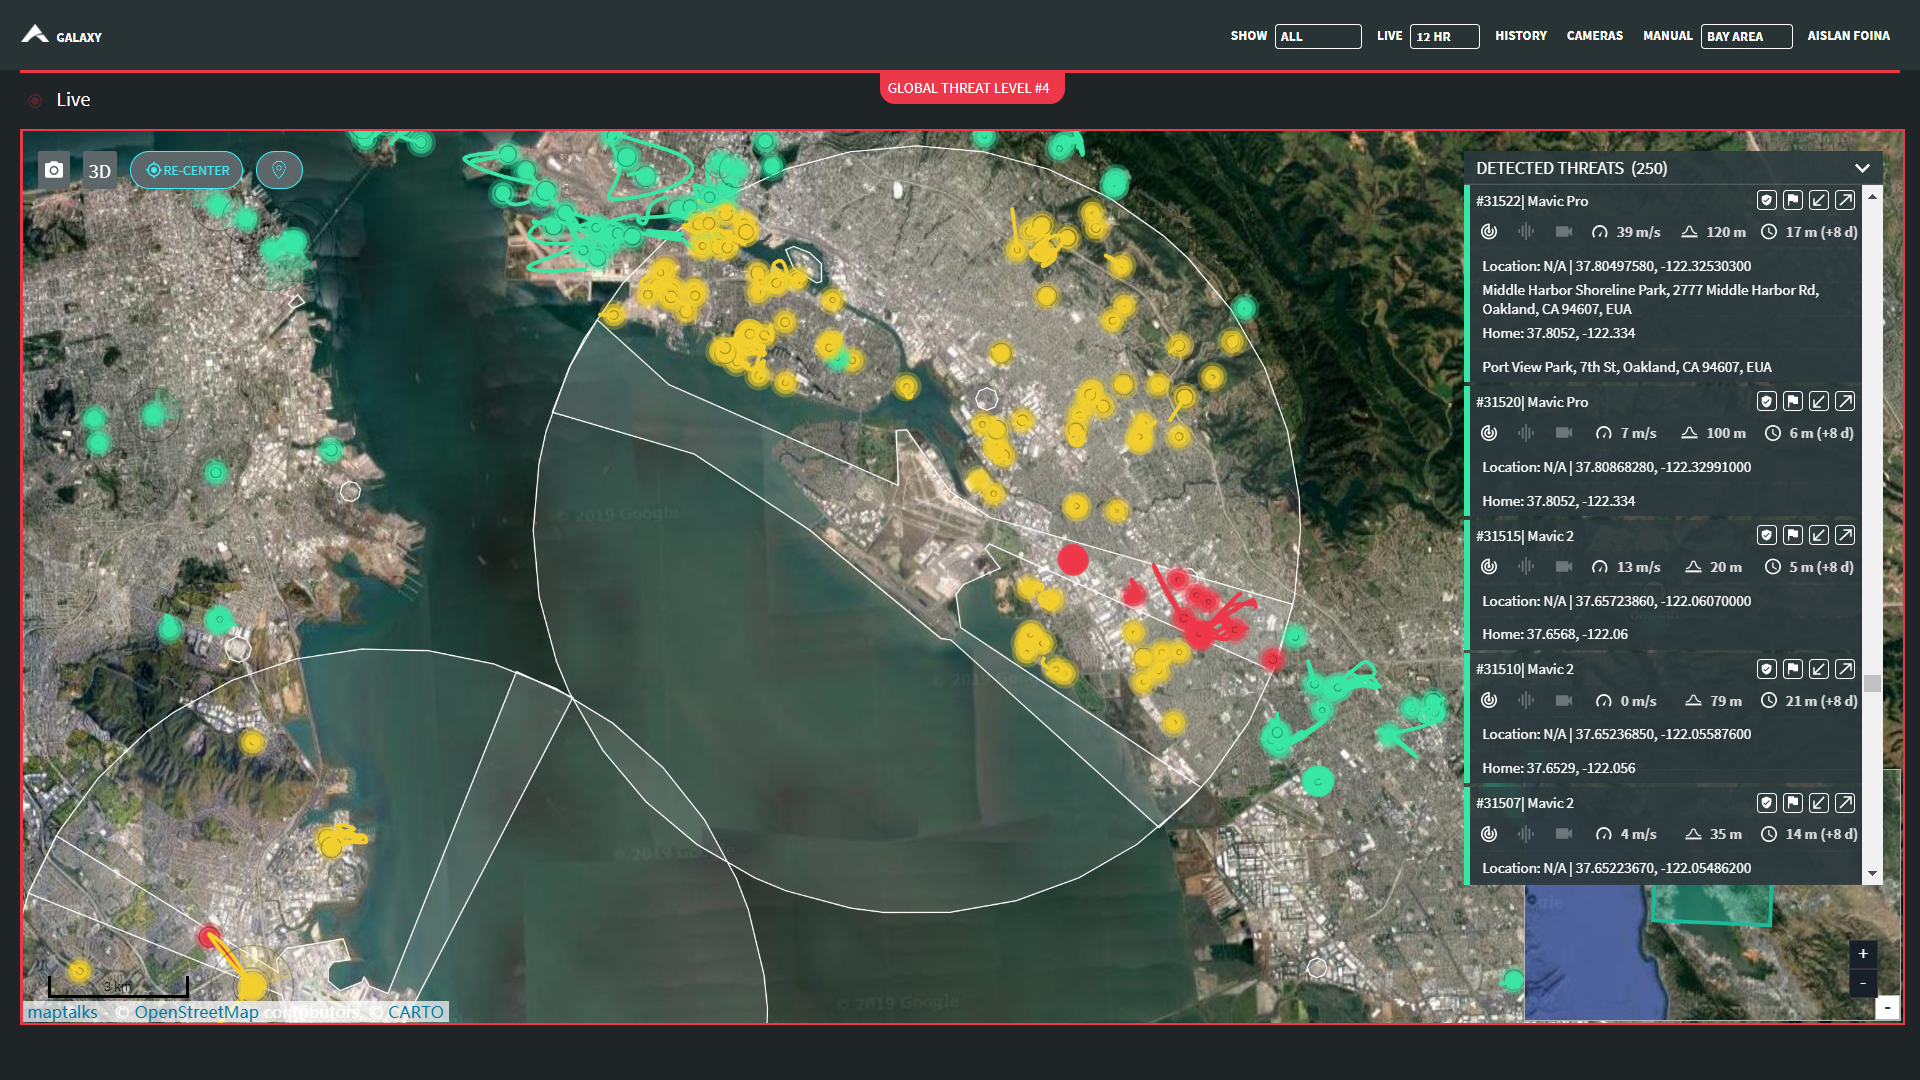Click Port View Park address text
Viewport: 1920px width, 1080px height.
[1627, 367]
